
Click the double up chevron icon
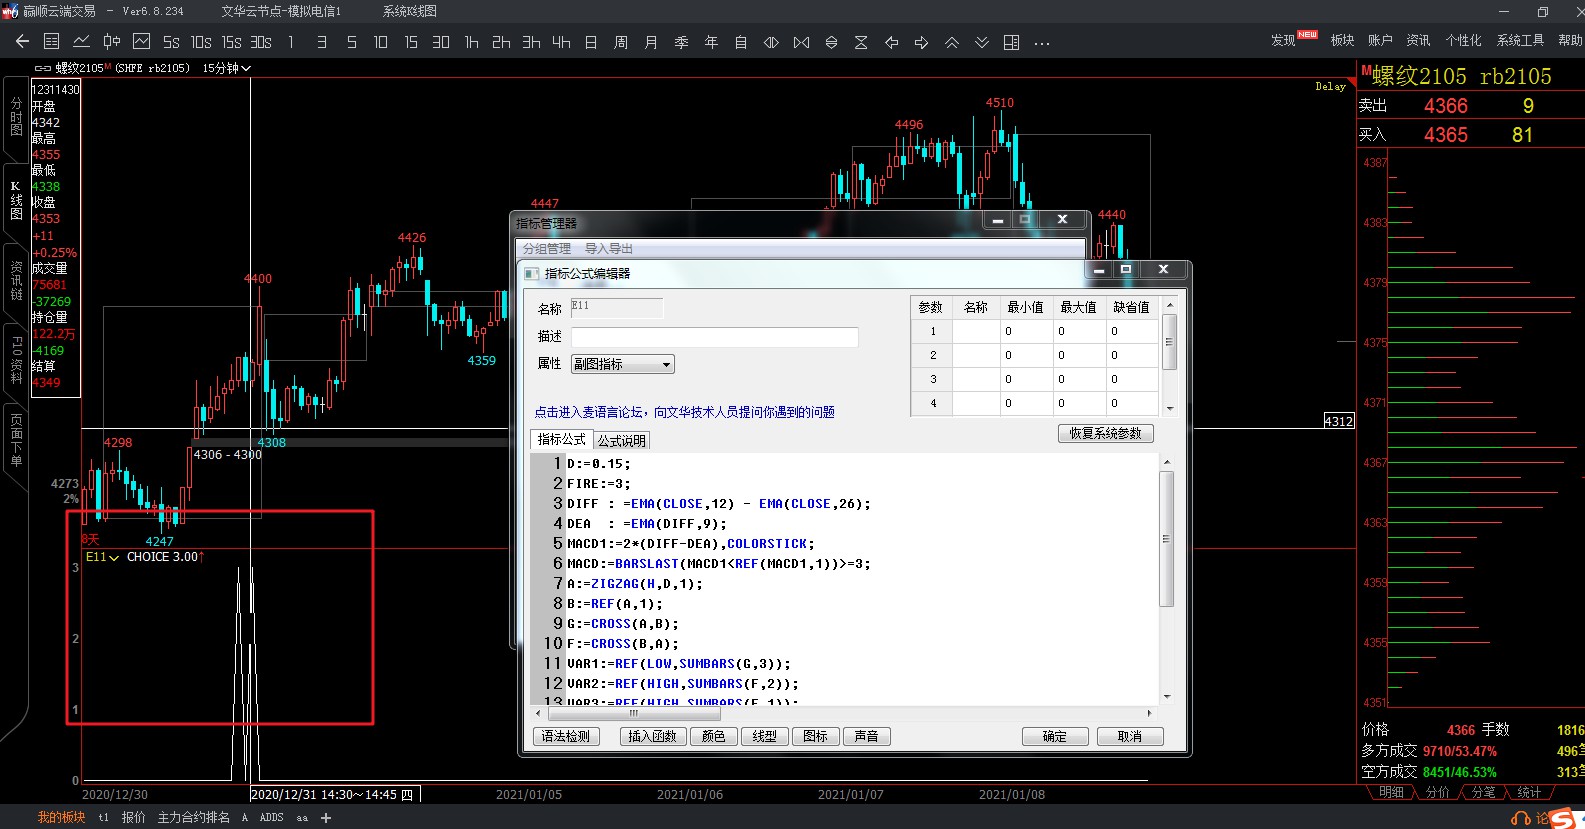952,42
